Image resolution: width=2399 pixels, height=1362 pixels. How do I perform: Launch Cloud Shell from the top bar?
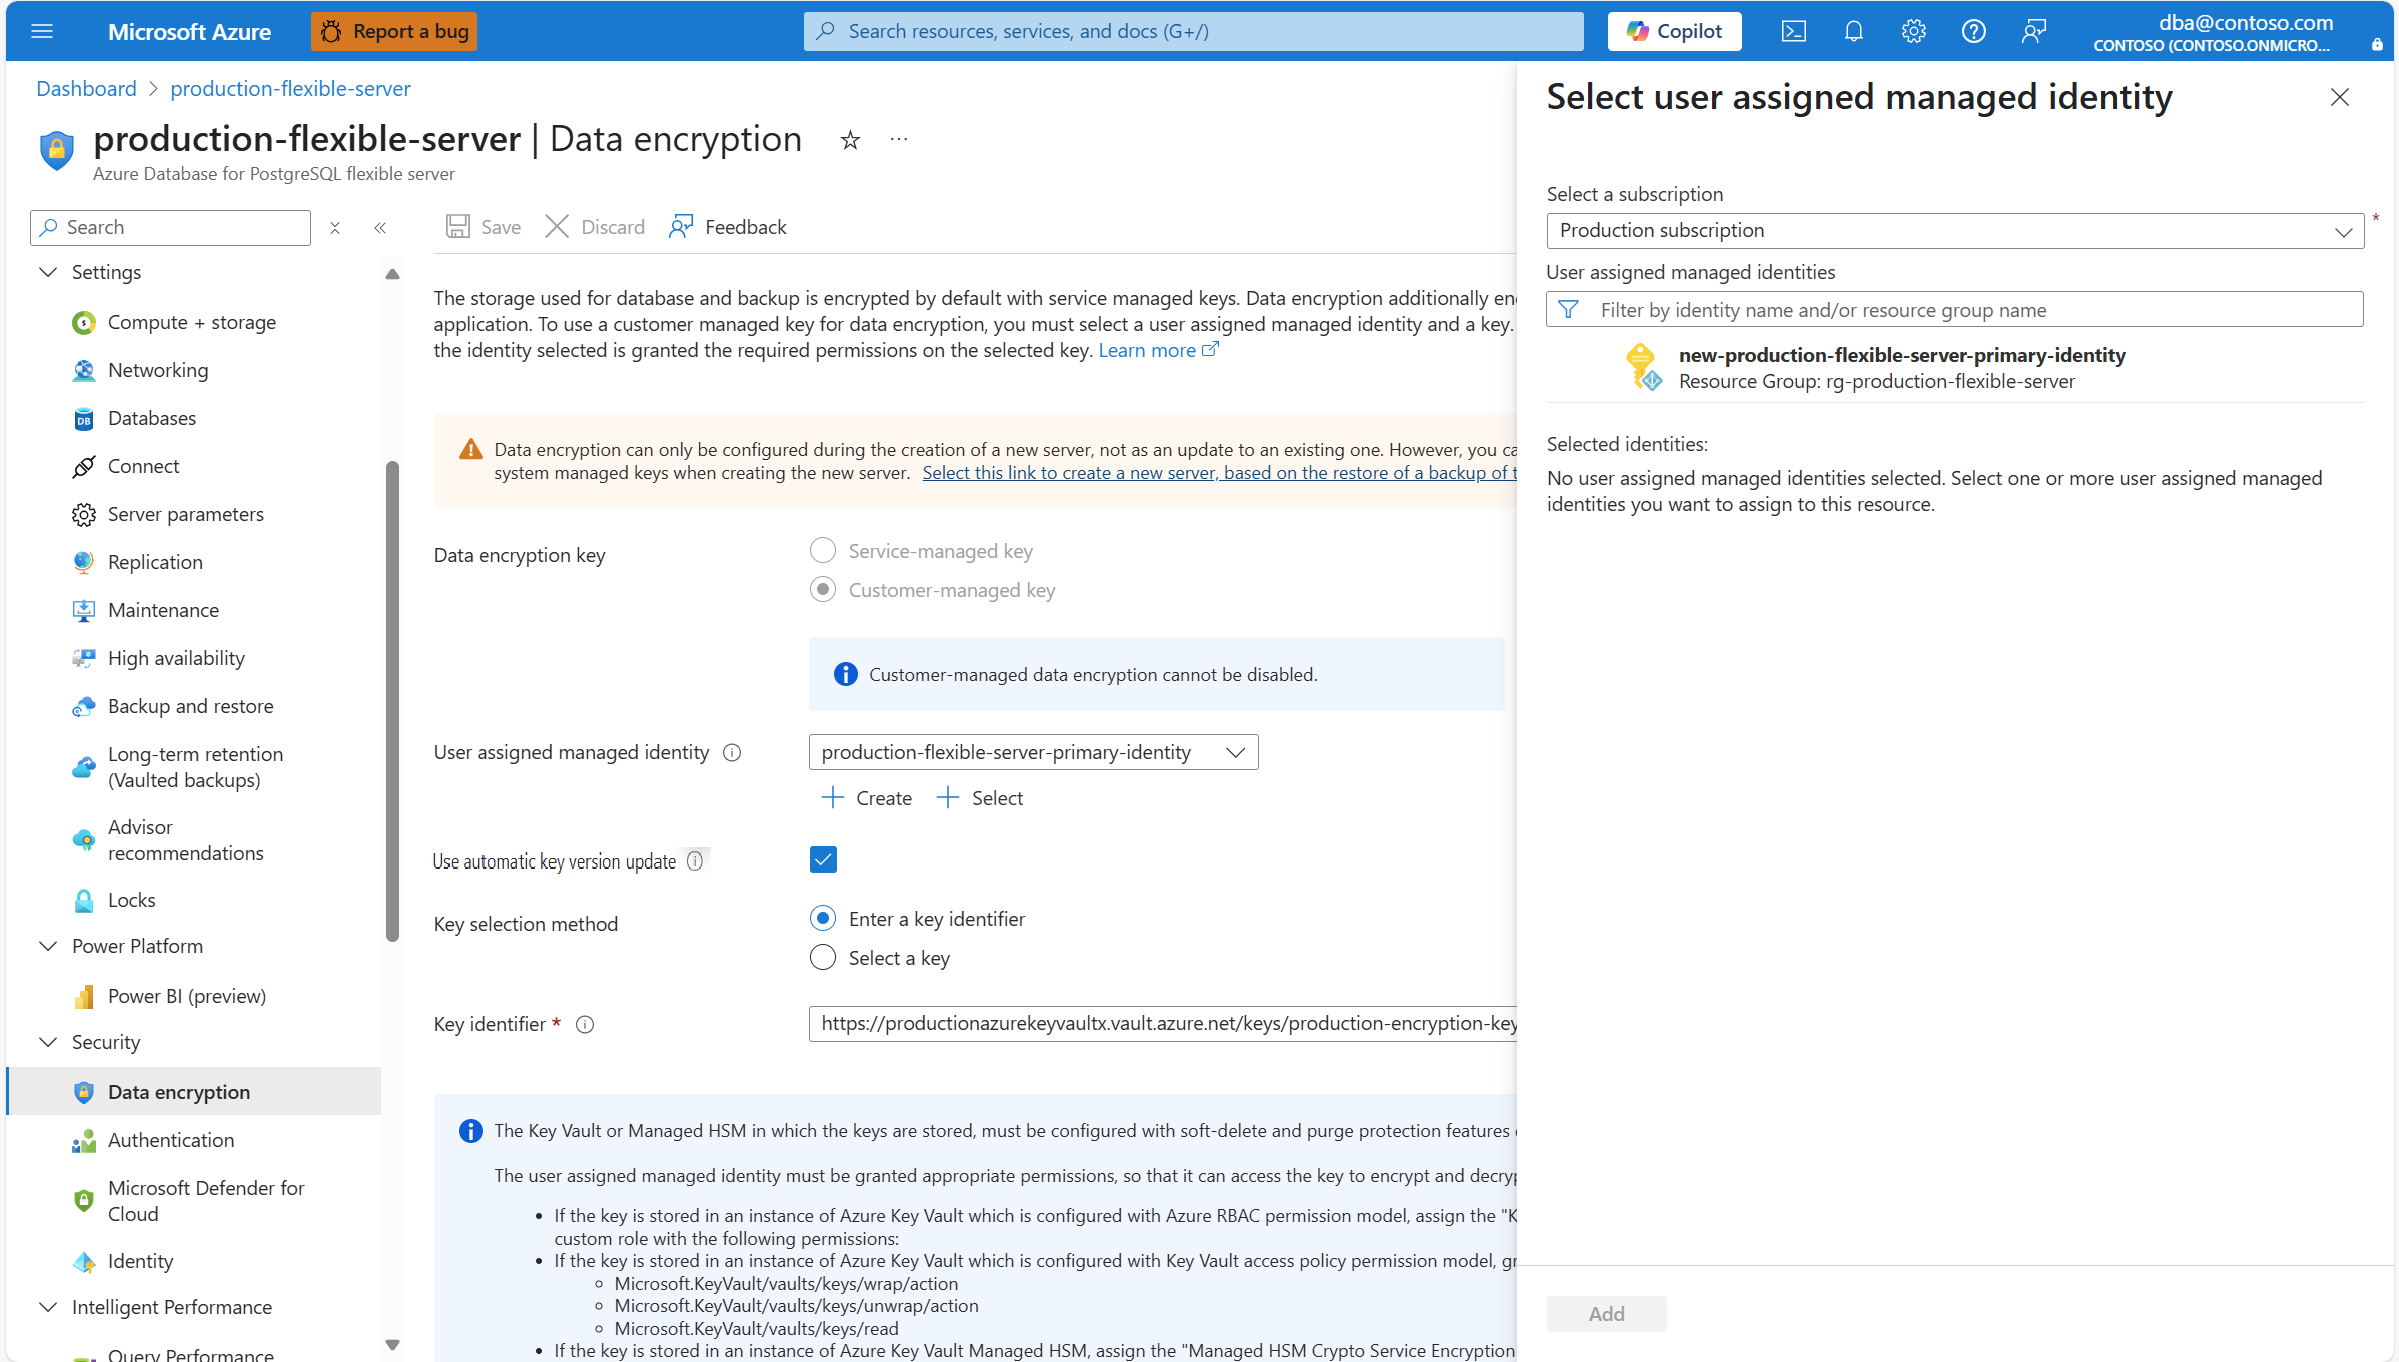[1793, 31]
